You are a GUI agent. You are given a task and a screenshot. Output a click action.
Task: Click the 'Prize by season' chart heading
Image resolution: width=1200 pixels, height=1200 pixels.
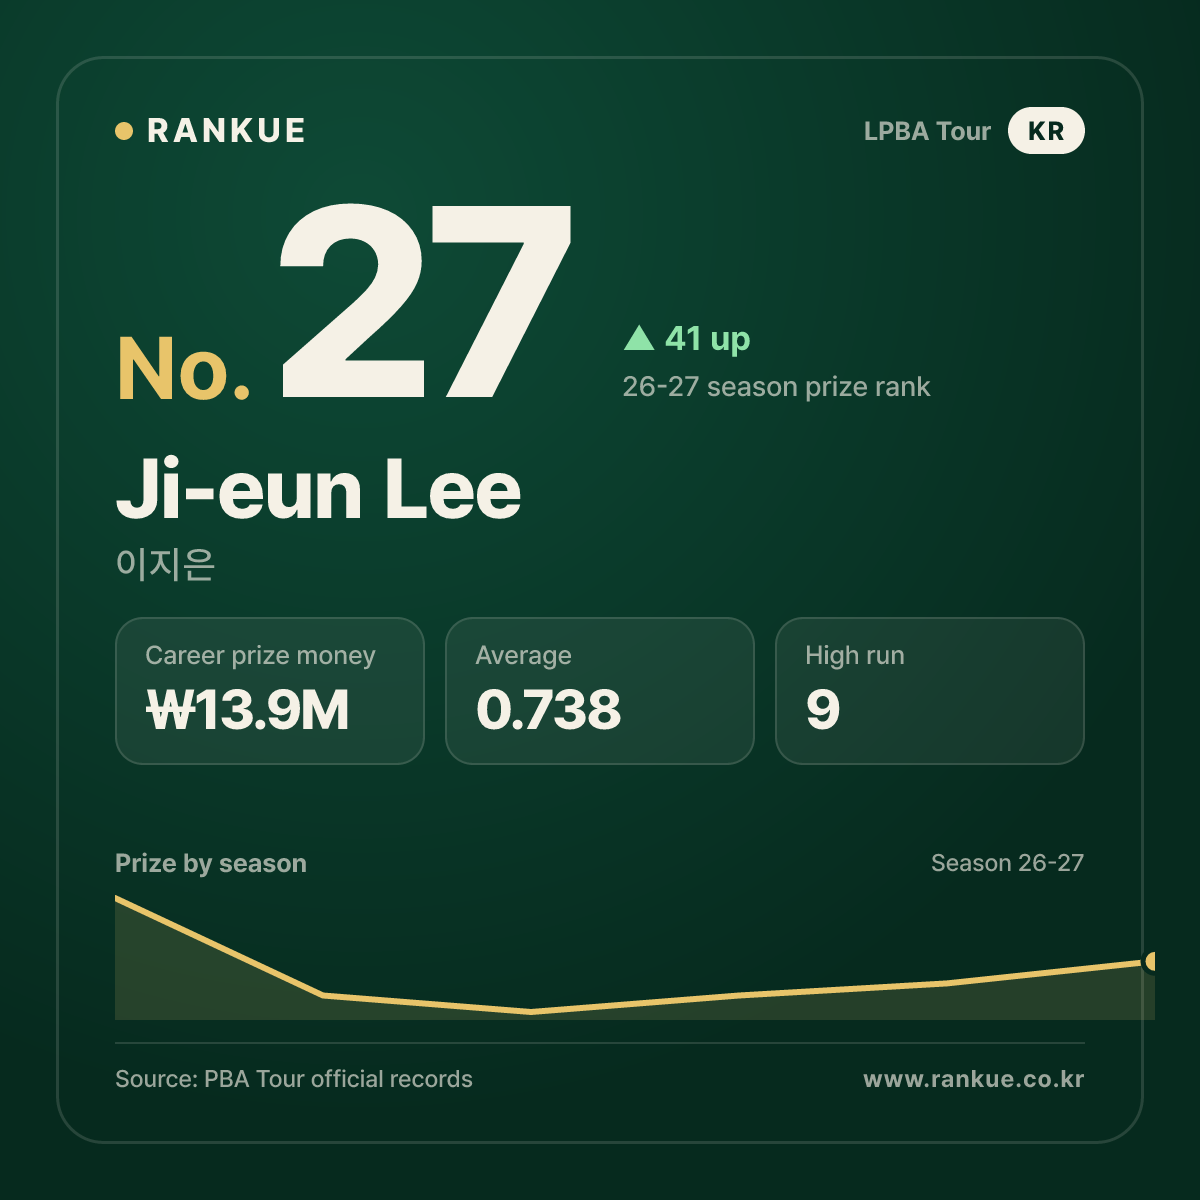pos(211,864)
